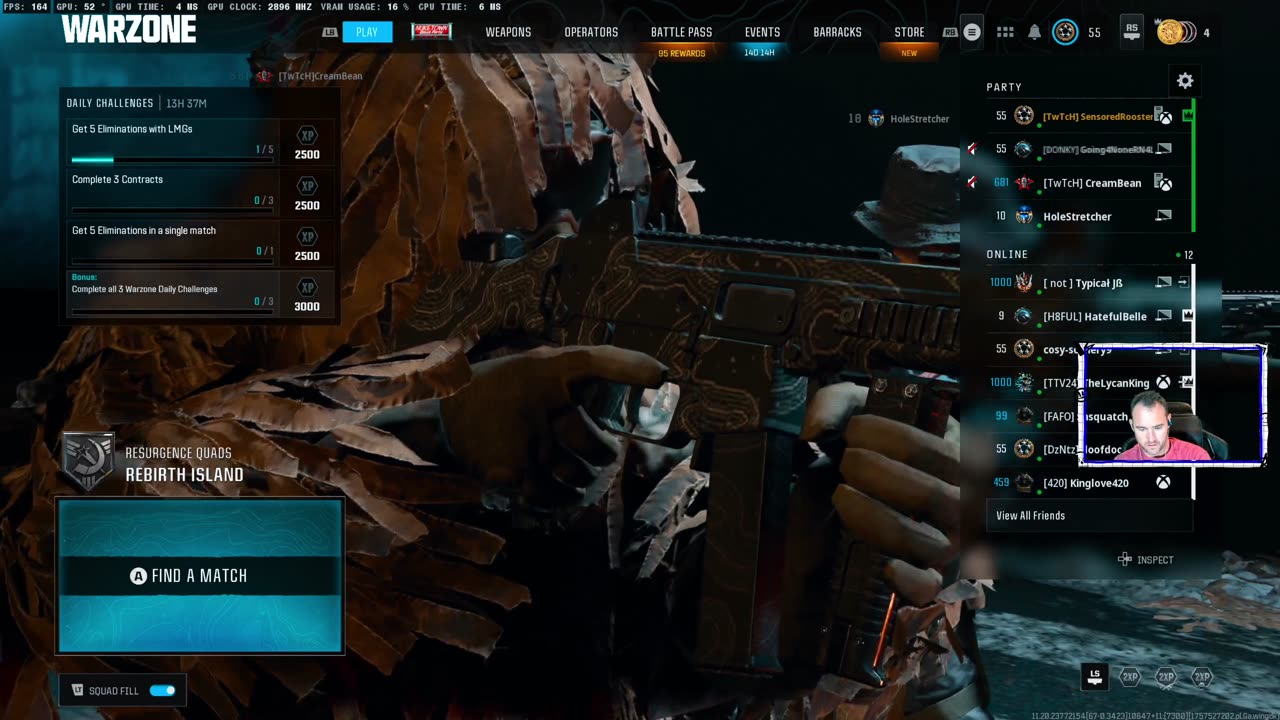Open the round hamburger menu icon
Screen dimensions: 1280x720
972,32
